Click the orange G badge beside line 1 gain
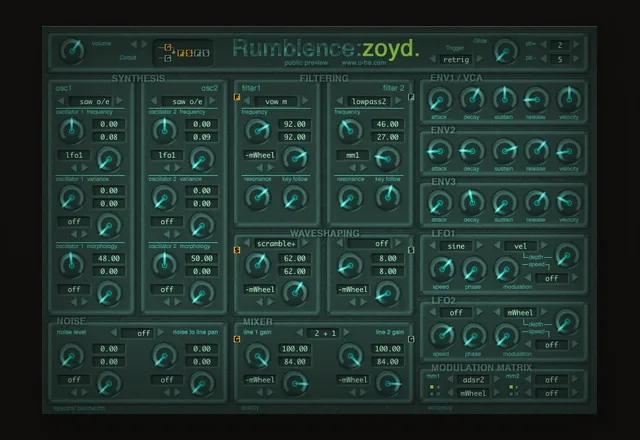 click(x=237, y=339)
